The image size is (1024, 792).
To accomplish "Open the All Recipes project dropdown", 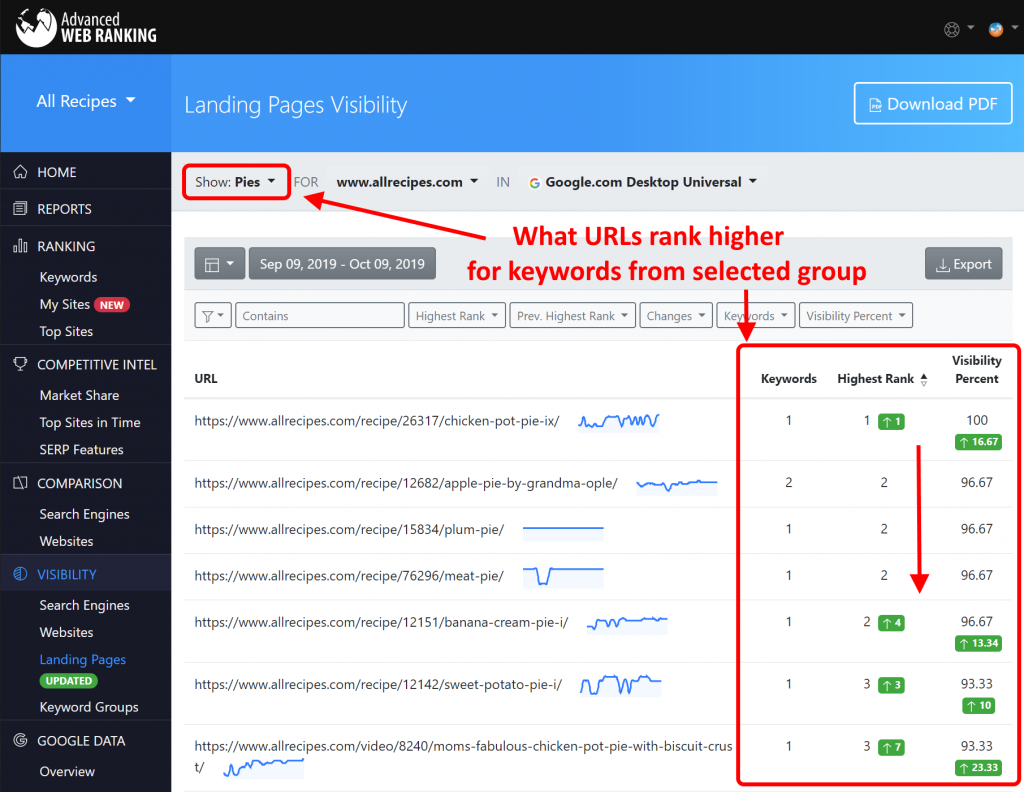I will coord(86,101).
